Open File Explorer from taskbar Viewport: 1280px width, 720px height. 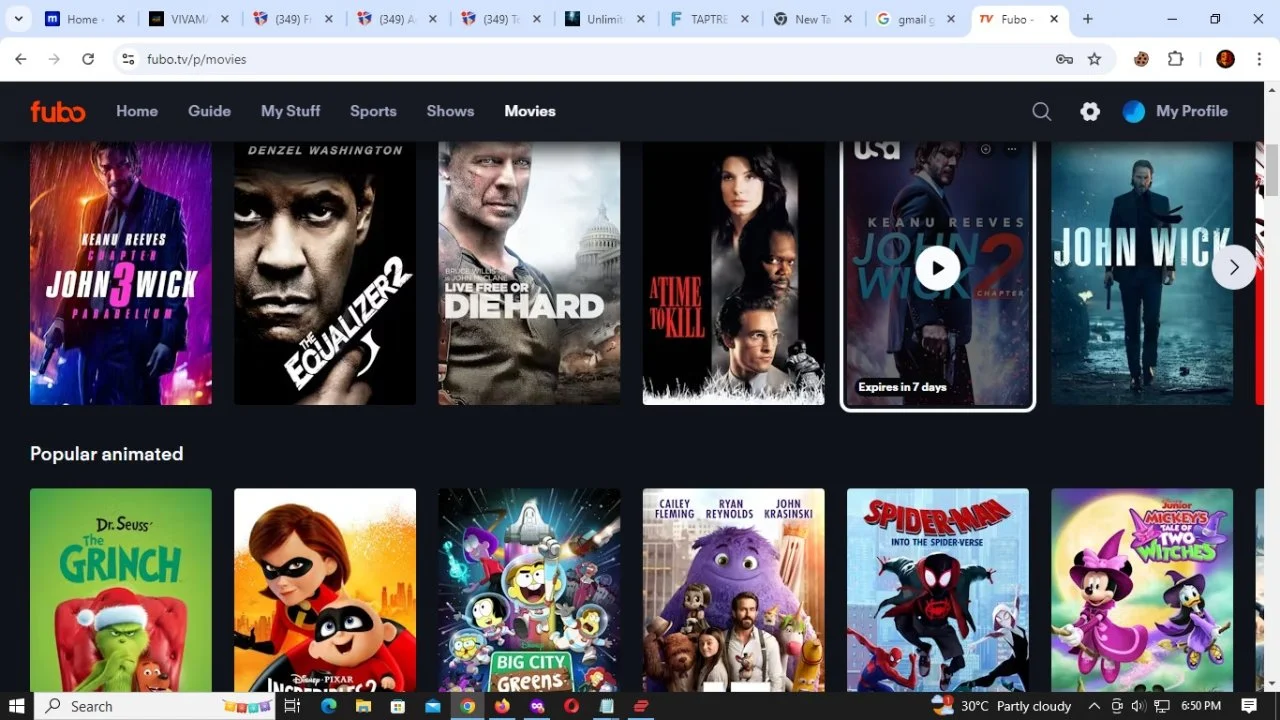pos(363,706)
